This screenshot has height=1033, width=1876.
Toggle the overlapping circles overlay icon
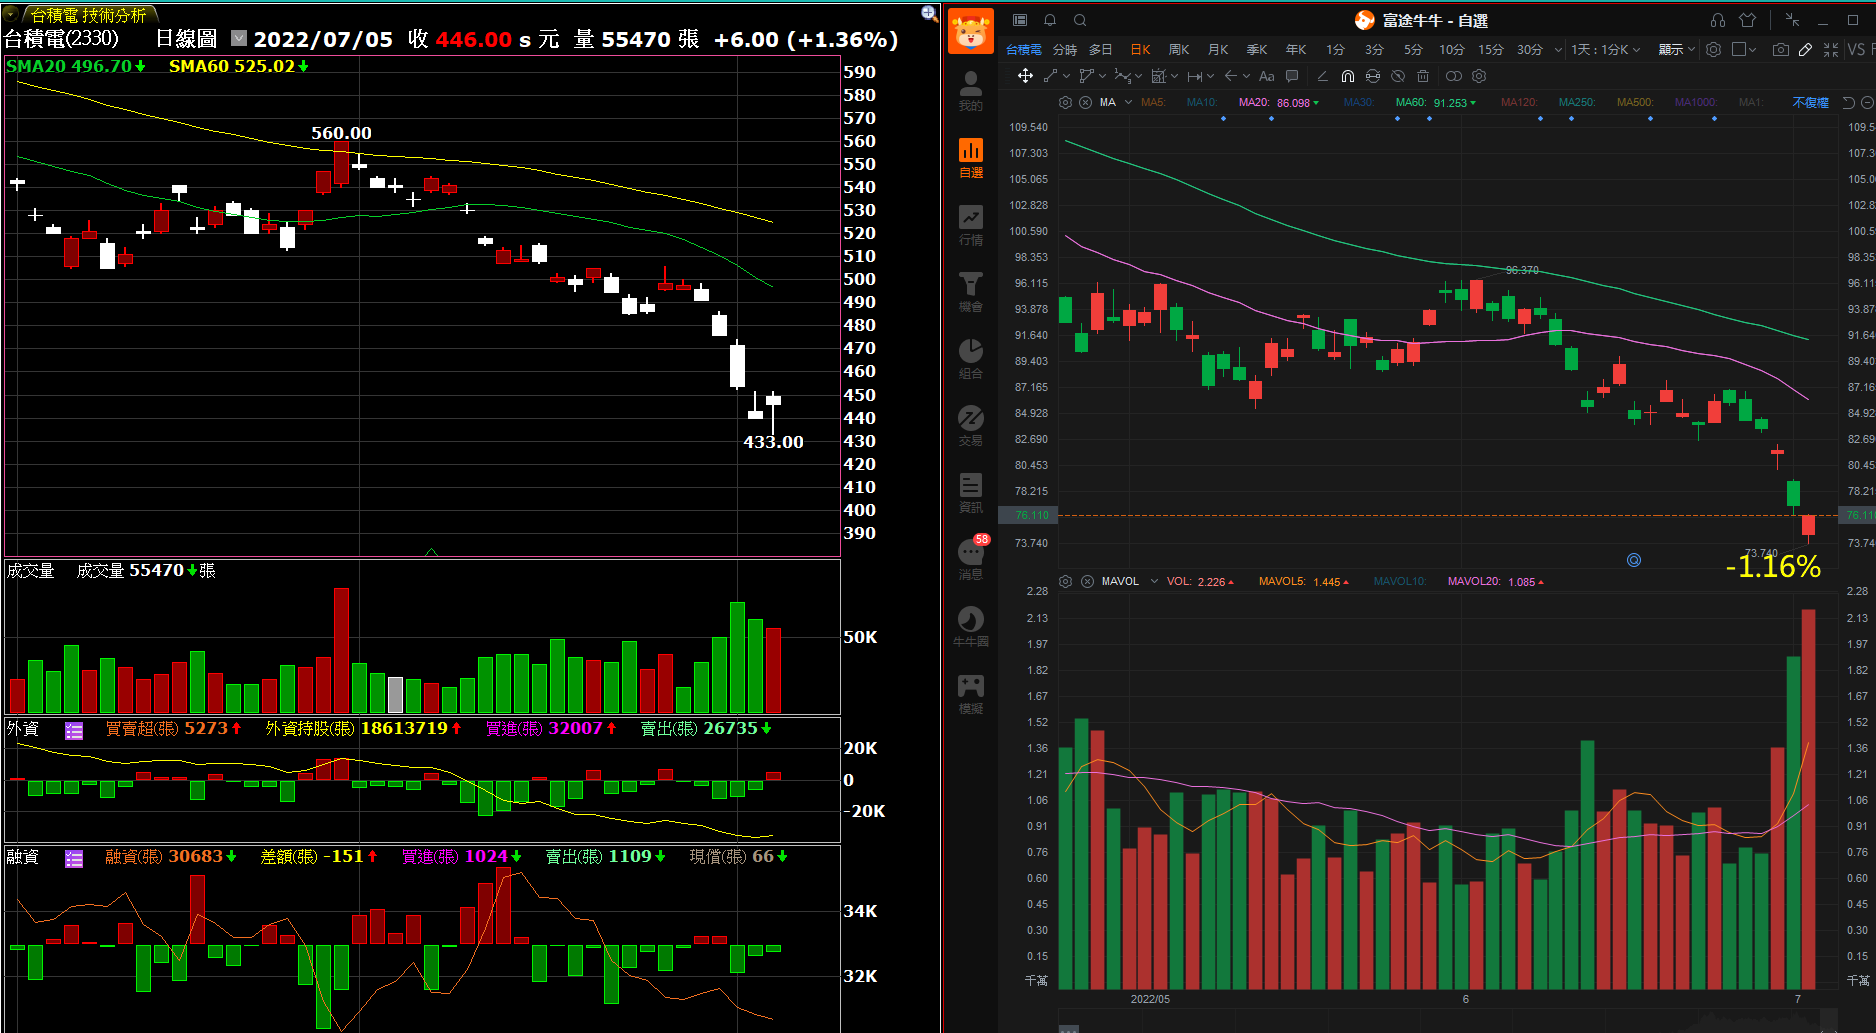pos(1454,76)
